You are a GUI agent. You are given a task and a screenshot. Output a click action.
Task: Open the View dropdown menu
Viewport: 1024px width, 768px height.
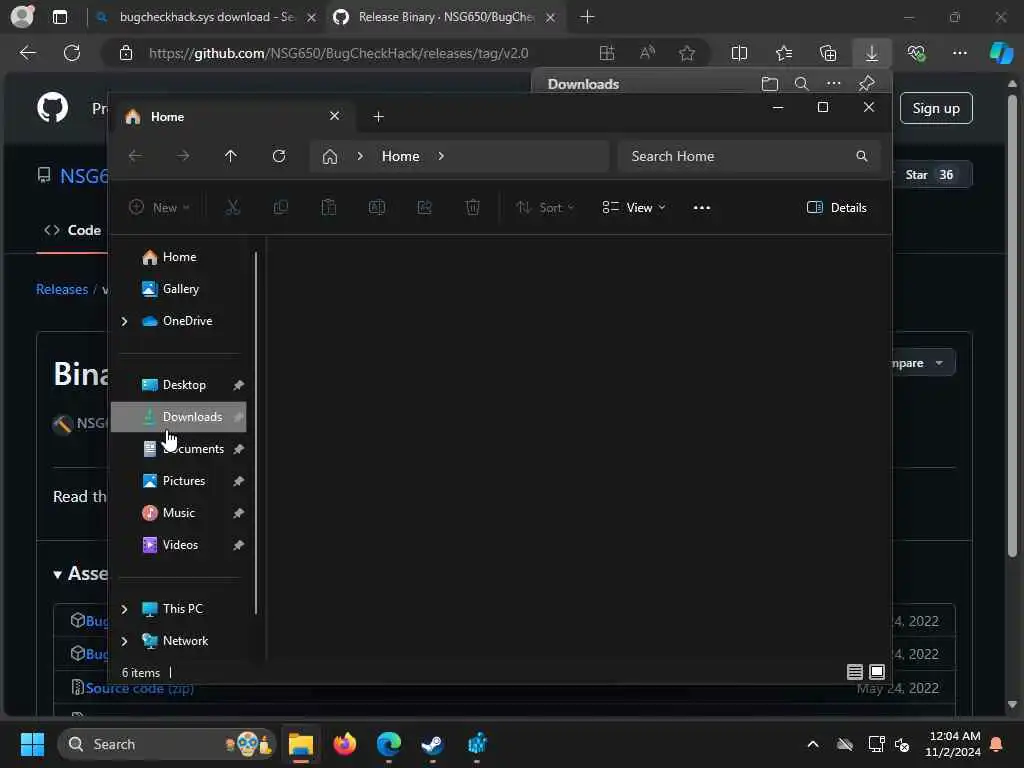[x=633, y=208]
